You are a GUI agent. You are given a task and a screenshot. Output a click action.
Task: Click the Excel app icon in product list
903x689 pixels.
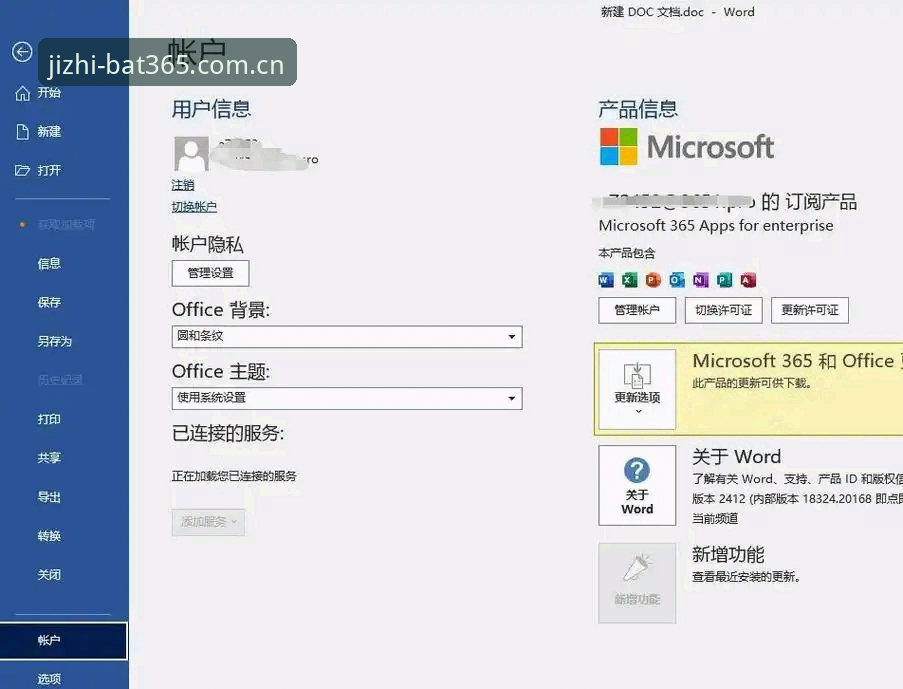629,280
